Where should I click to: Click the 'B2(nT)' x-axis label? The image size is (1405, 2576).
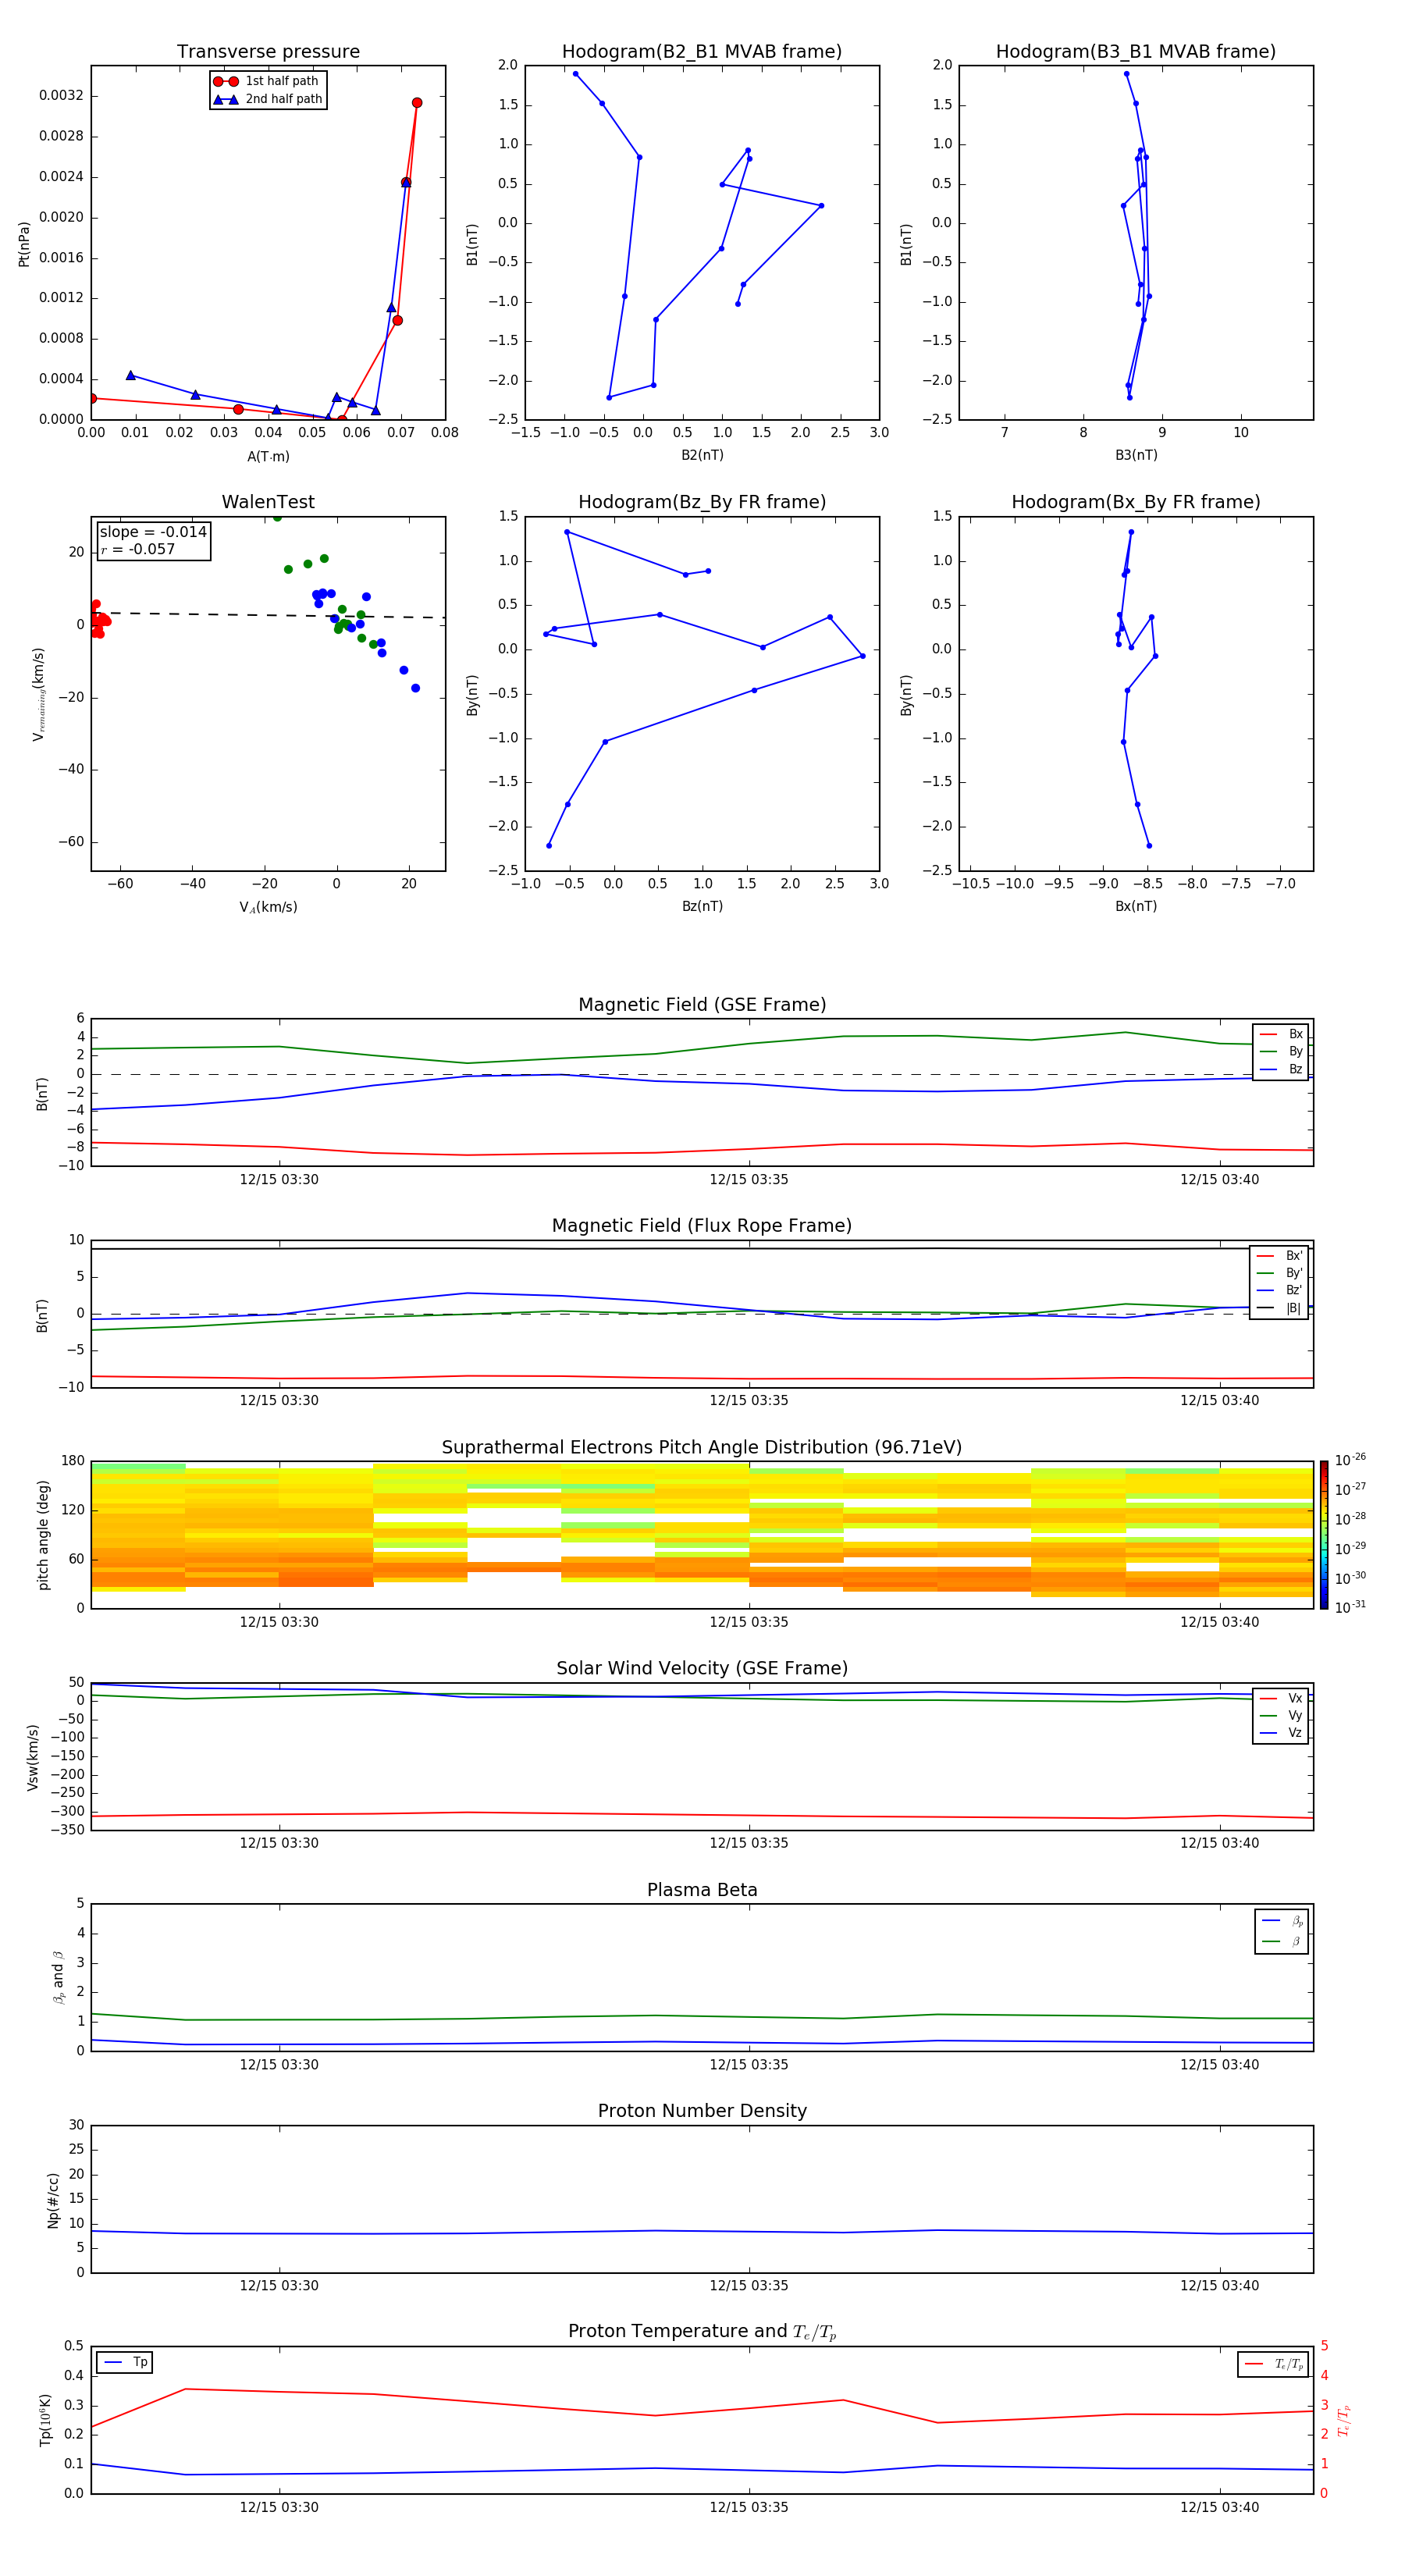(x=702, y=455)
